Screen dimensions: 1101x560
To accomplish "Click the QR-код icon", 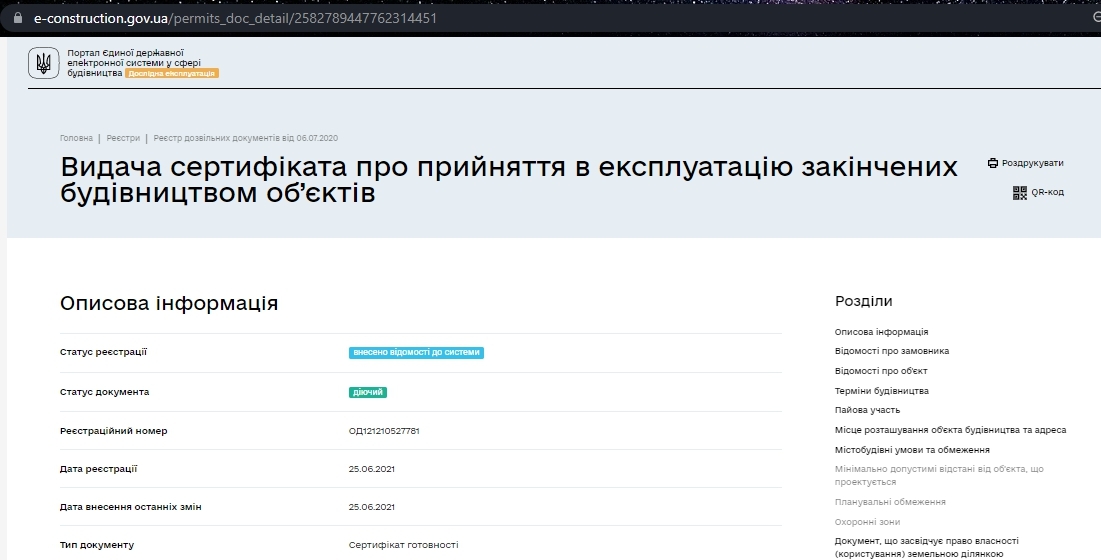I will tap(1020, 192).
